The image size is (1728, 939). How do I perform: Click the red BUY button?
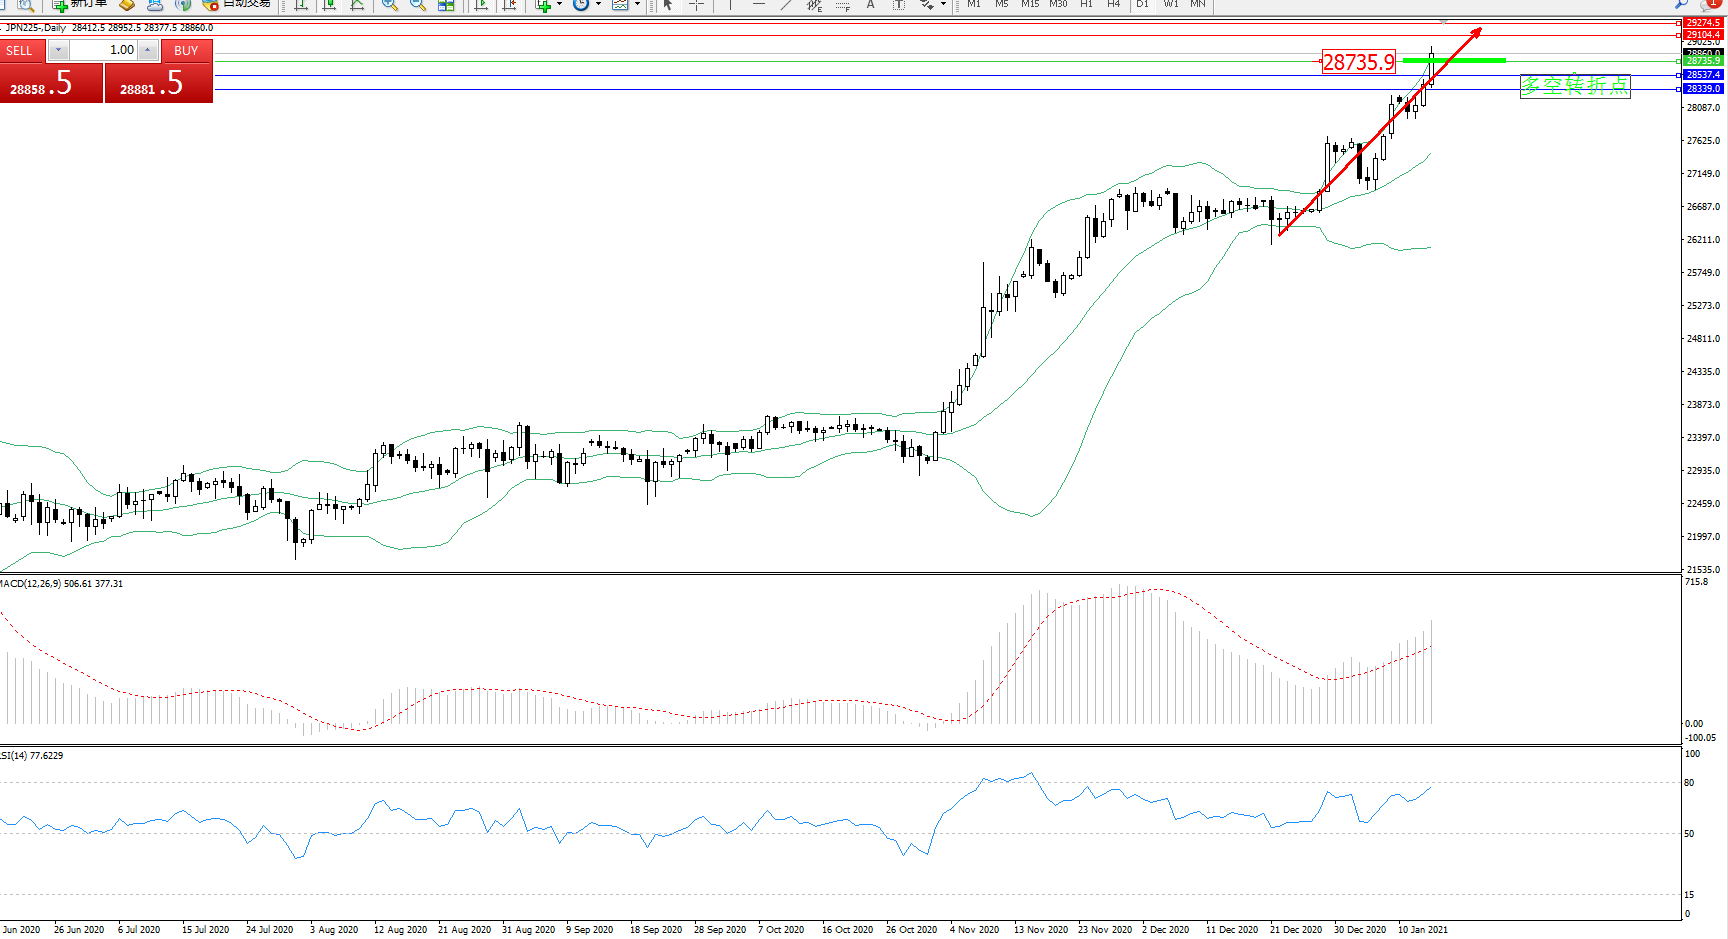(x=160, y=83)
